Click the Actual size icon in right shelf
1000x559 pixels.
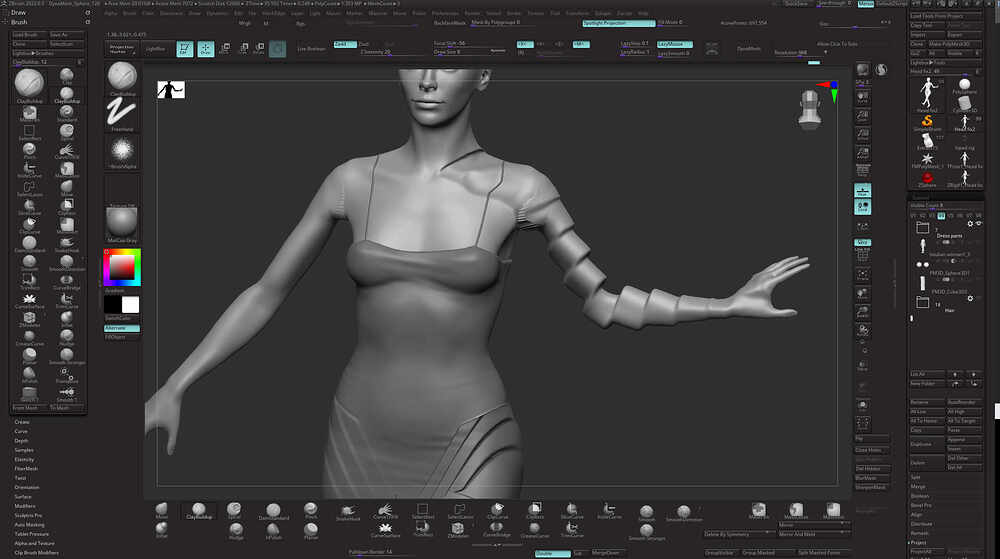tap(862, 134)
